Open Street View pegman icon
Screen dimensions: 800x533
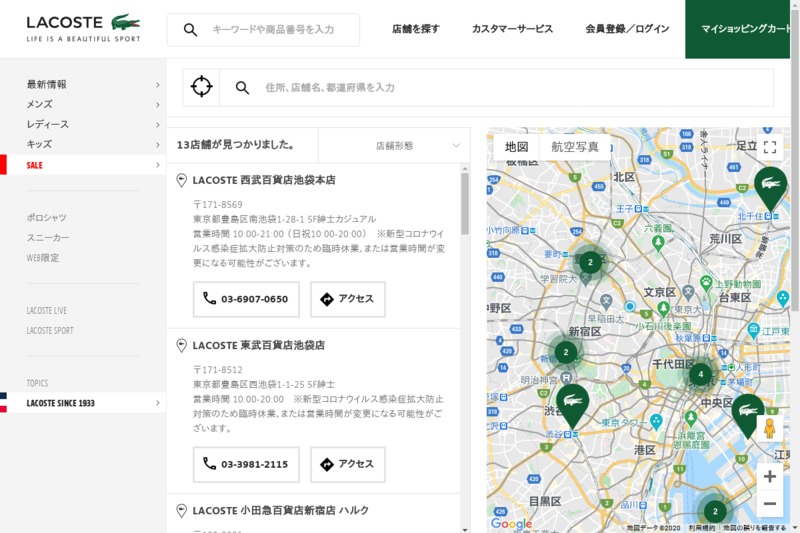click(x=769, y=428)
